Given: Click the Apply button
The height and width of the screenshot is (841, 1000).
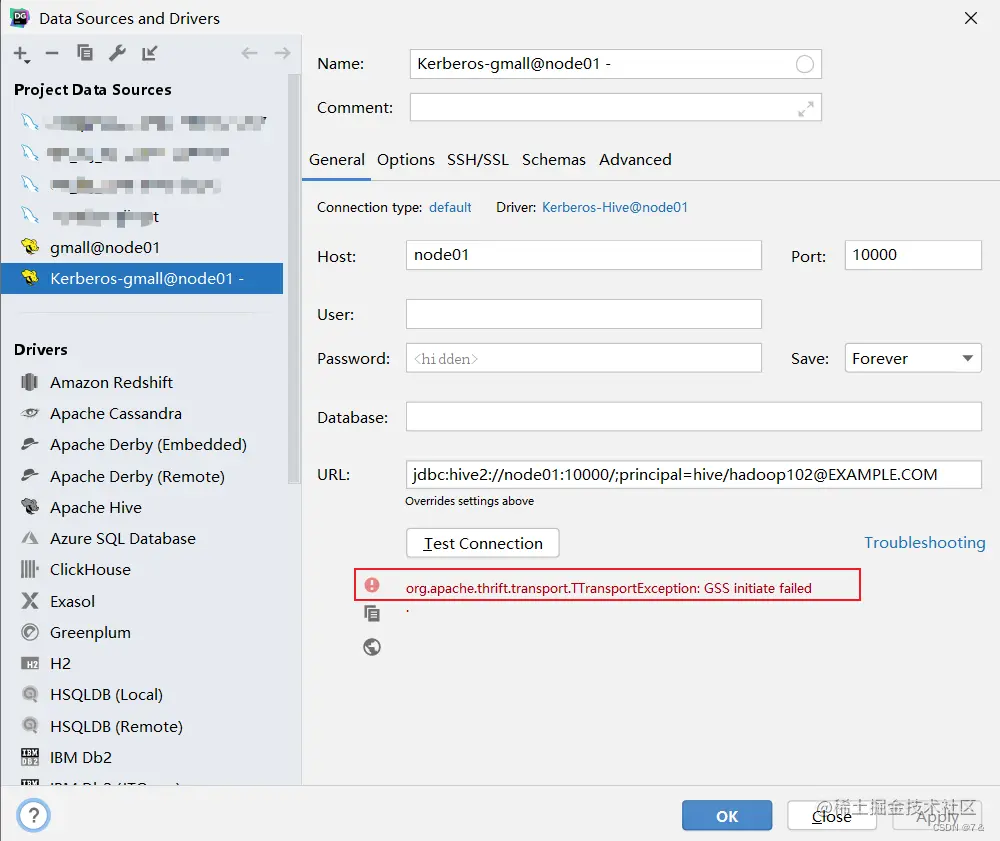Looking at the screenshot, I should click(x=937, y=816).
